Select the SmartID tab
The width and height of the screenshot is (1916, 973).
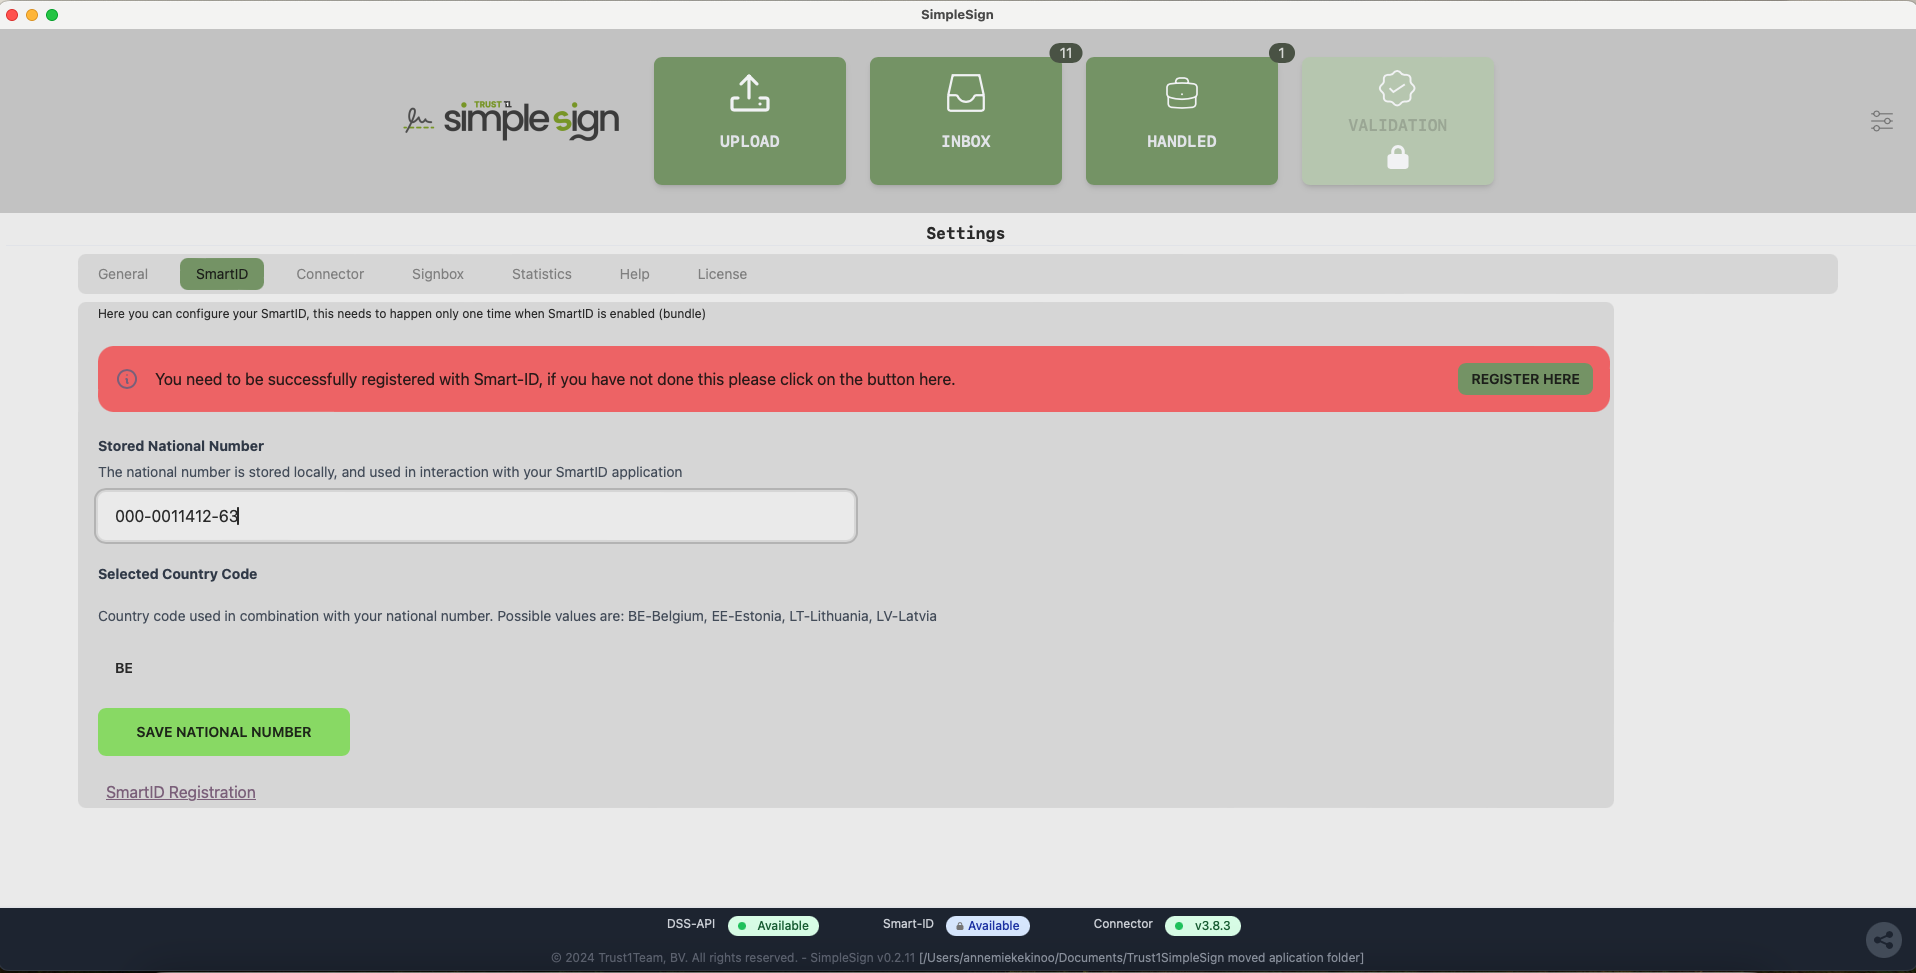222,274
